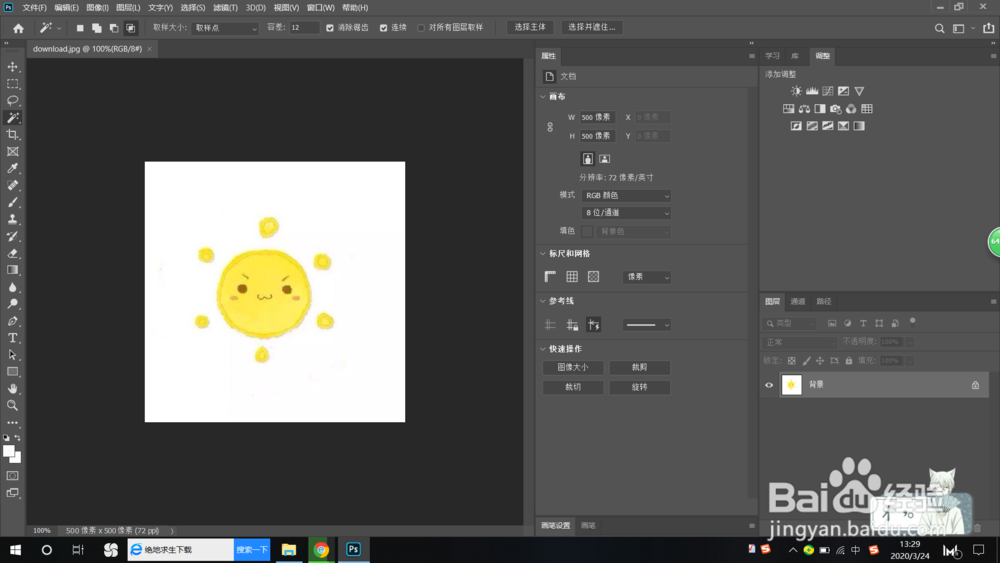Select the Crop tool
1000x563 pixels.
coord(12,135)
